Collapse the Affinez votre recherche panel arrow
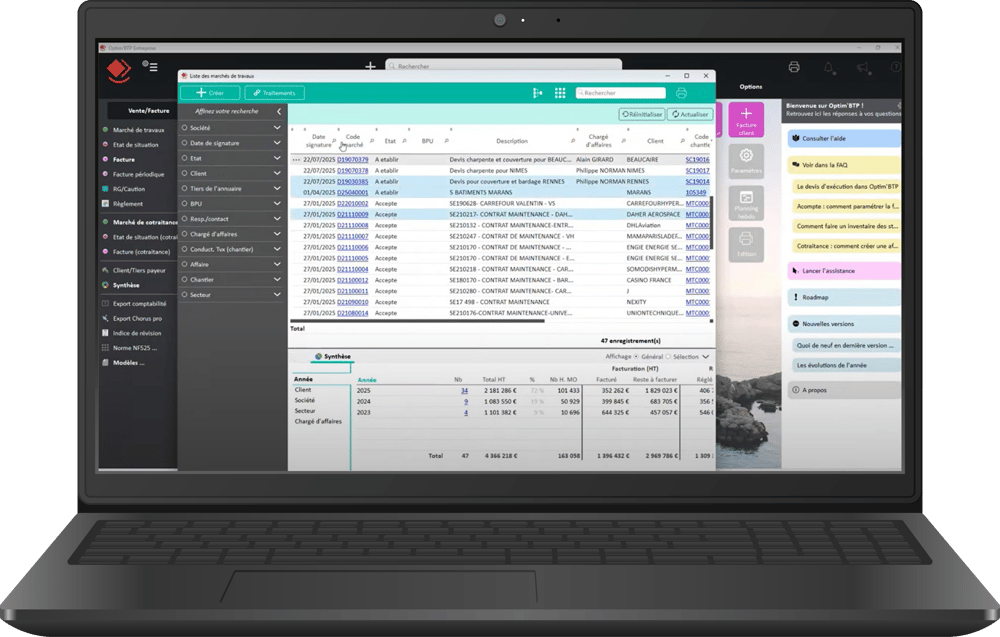 (x=279, y=112)
